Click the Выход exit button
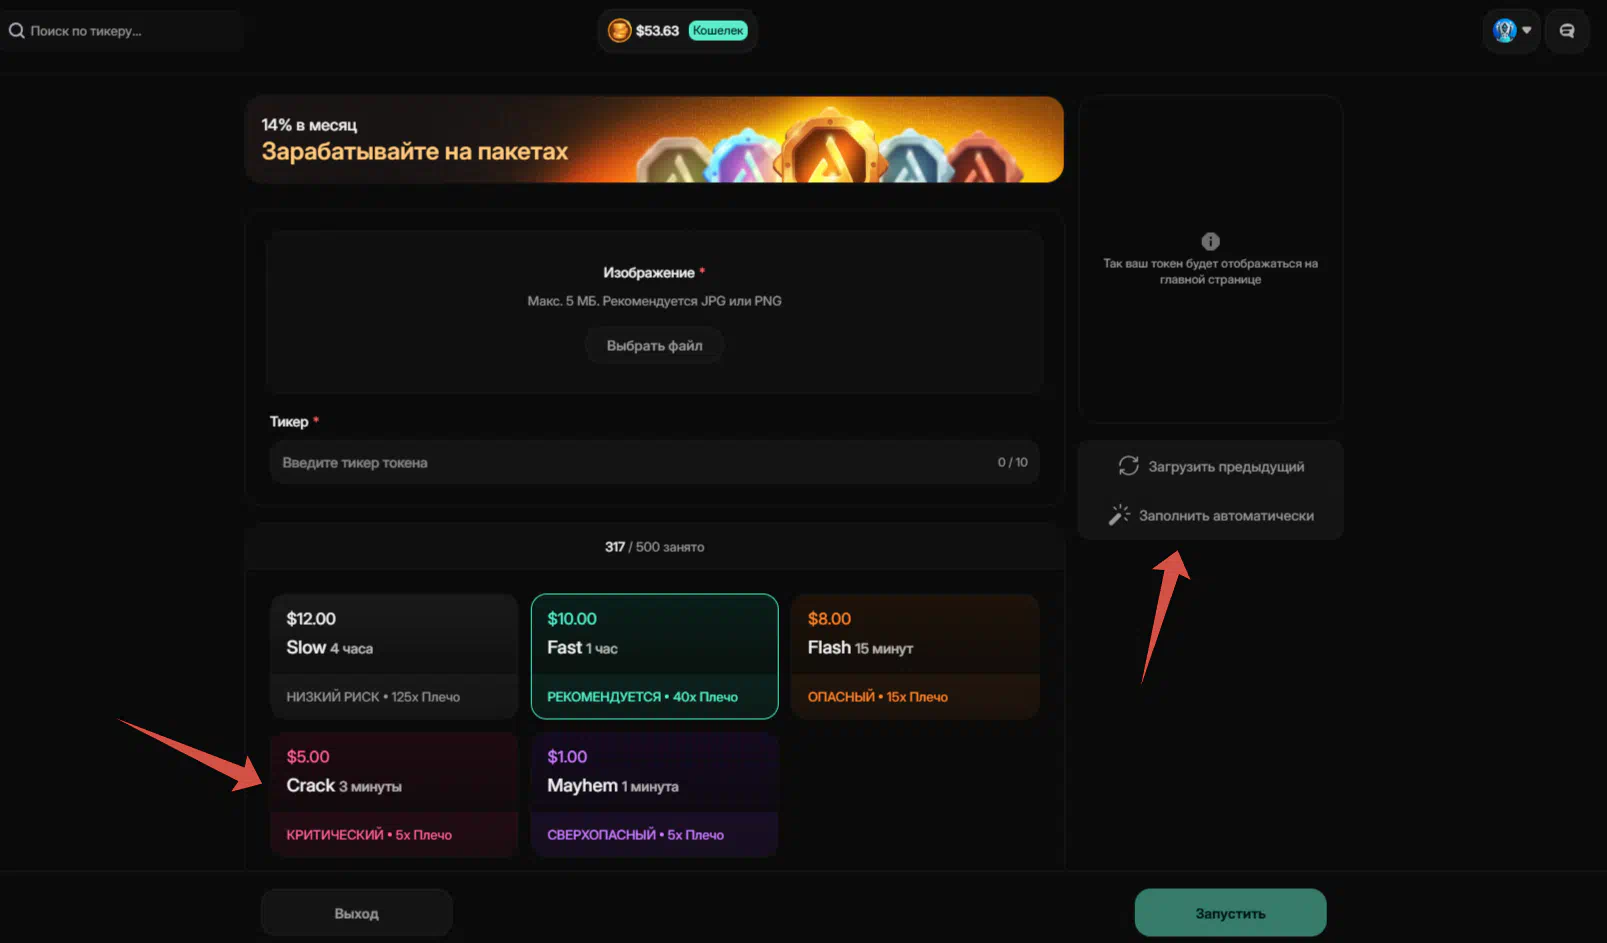The width and height of the screenshot is (1607, 943). (356, 913)
